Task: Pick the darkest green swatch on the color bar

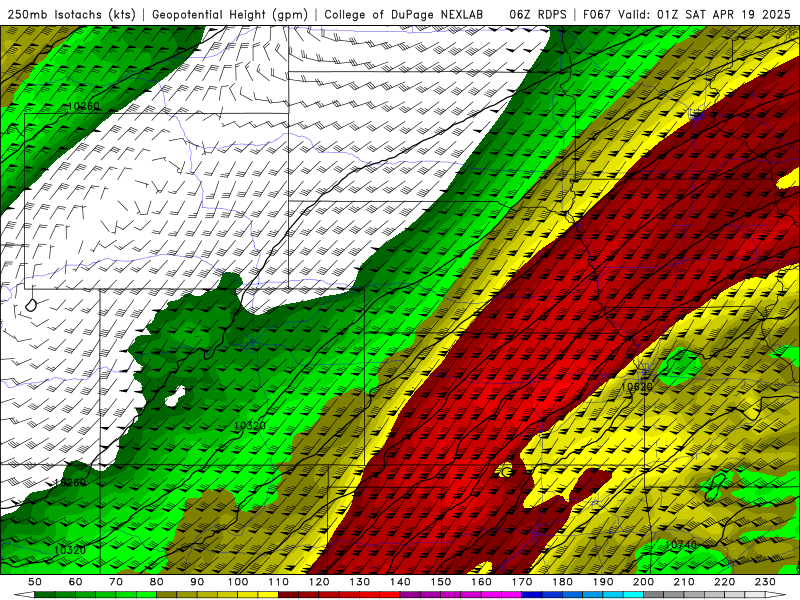Action: point(45,594)
